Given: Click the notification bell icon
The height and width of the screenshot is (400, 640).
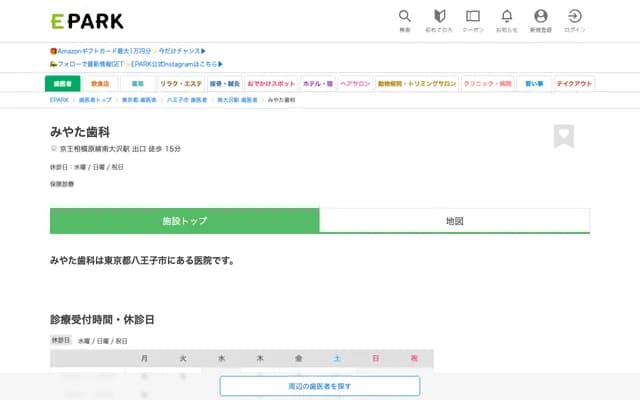Looking at the screenshot, I should 507,17.
